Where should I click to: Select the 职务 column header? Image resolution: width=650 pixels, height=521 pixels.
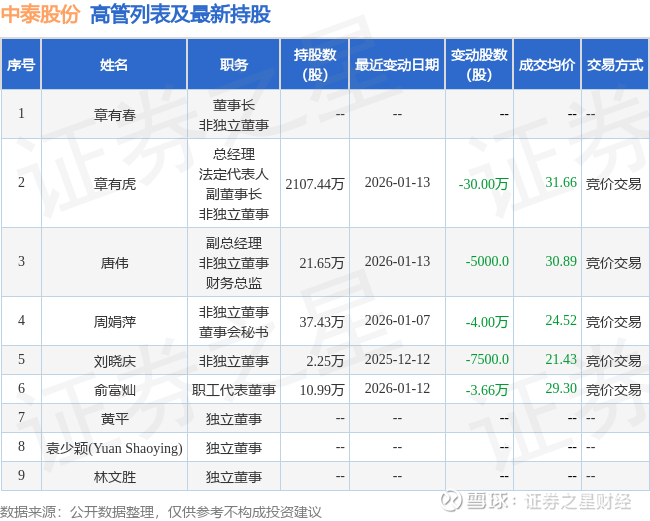[234, 65]
